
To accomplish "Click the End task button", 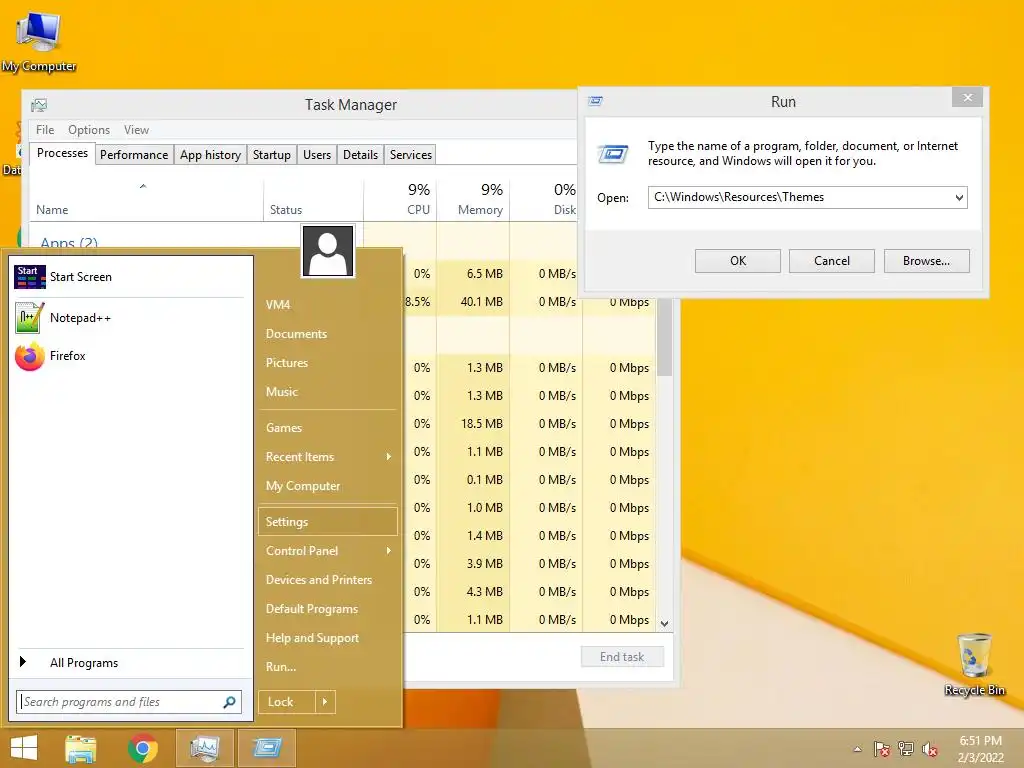I will 622,657.
